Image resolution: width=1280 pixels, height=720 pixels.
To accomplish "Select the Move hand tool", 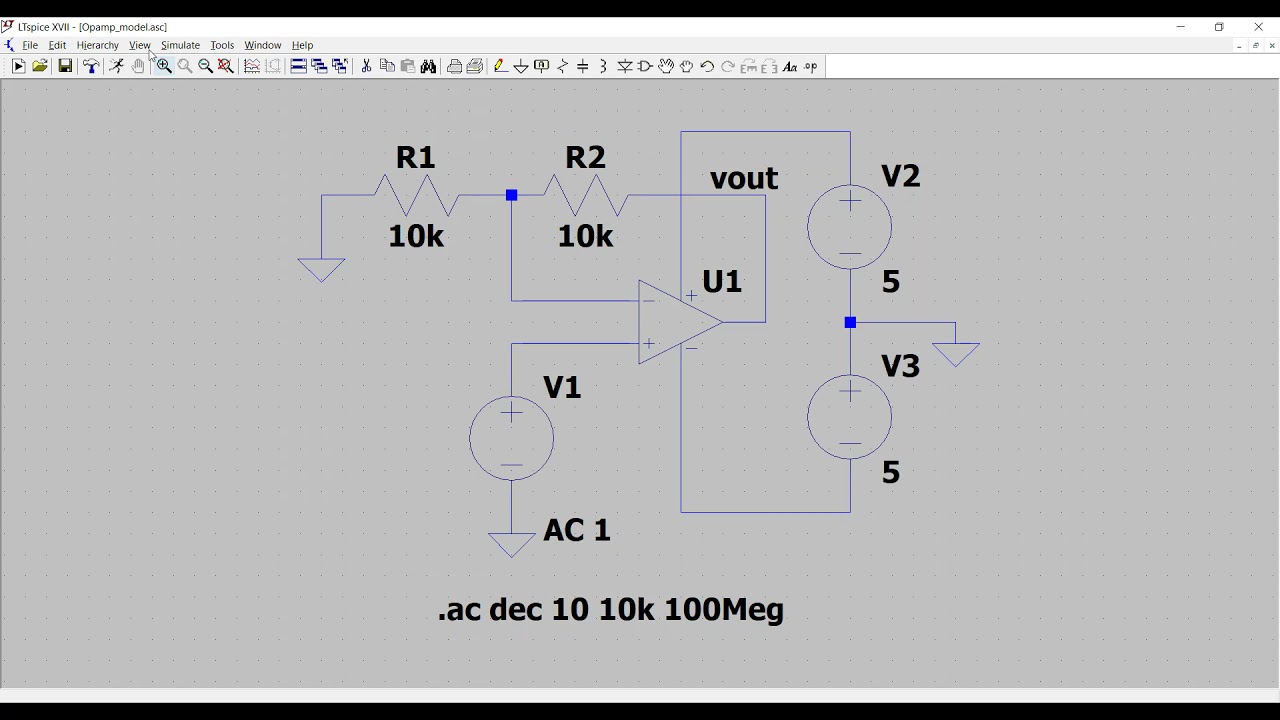I will tap(666, 66).
